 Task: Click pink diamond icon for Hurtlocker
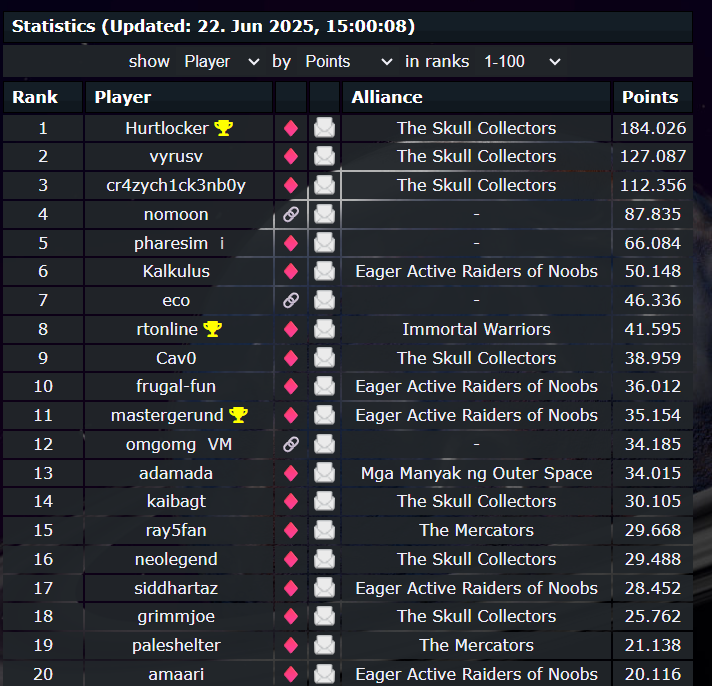291,128
